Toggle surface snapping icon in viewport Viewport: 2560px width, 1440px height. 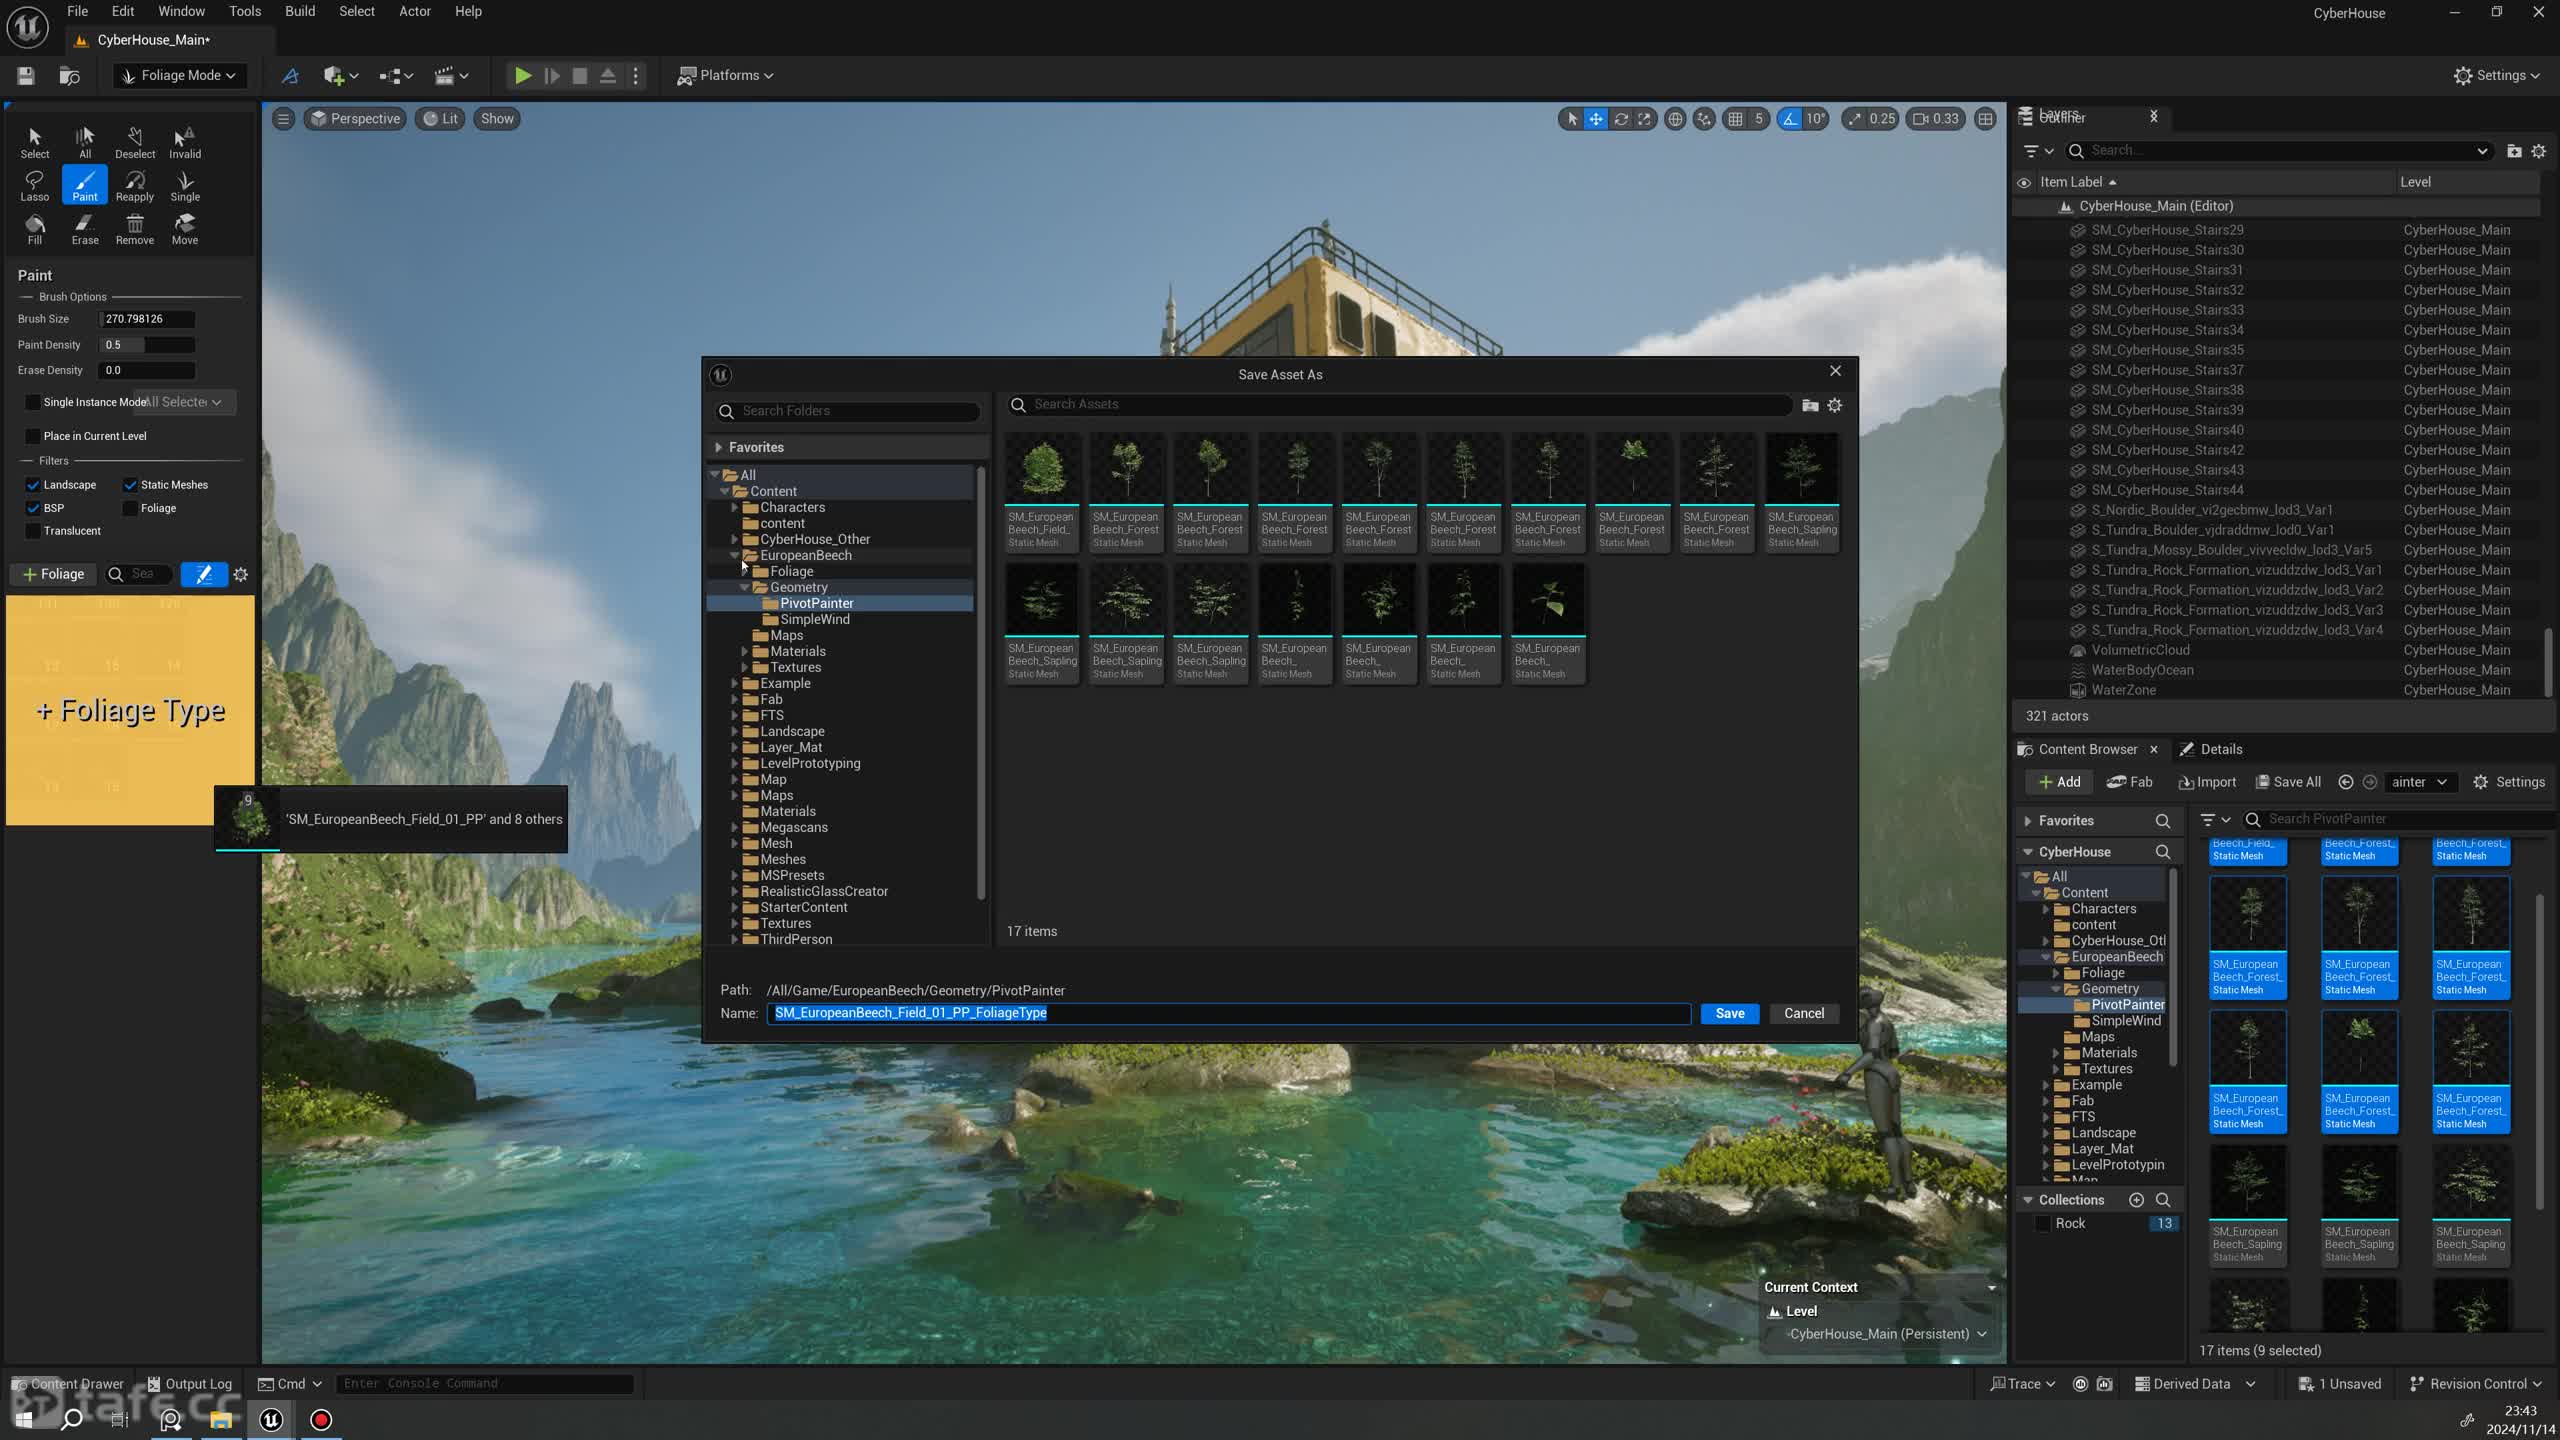click(x=1704, y=118)
